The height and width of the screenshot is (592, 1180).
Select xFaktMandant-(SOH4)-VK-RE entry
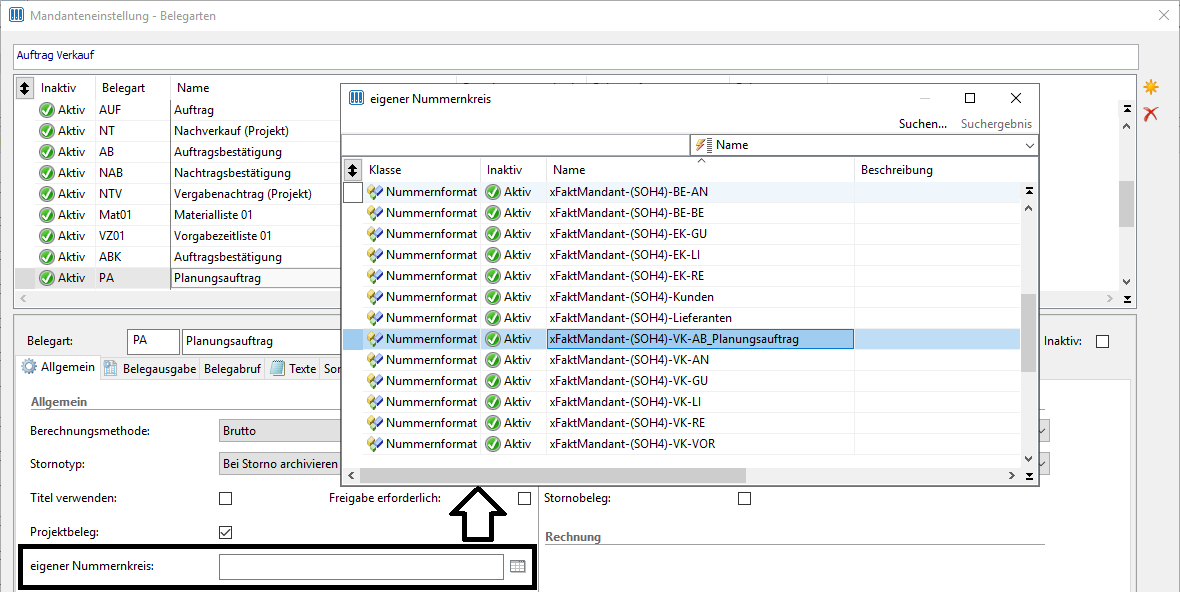(627, 424)
